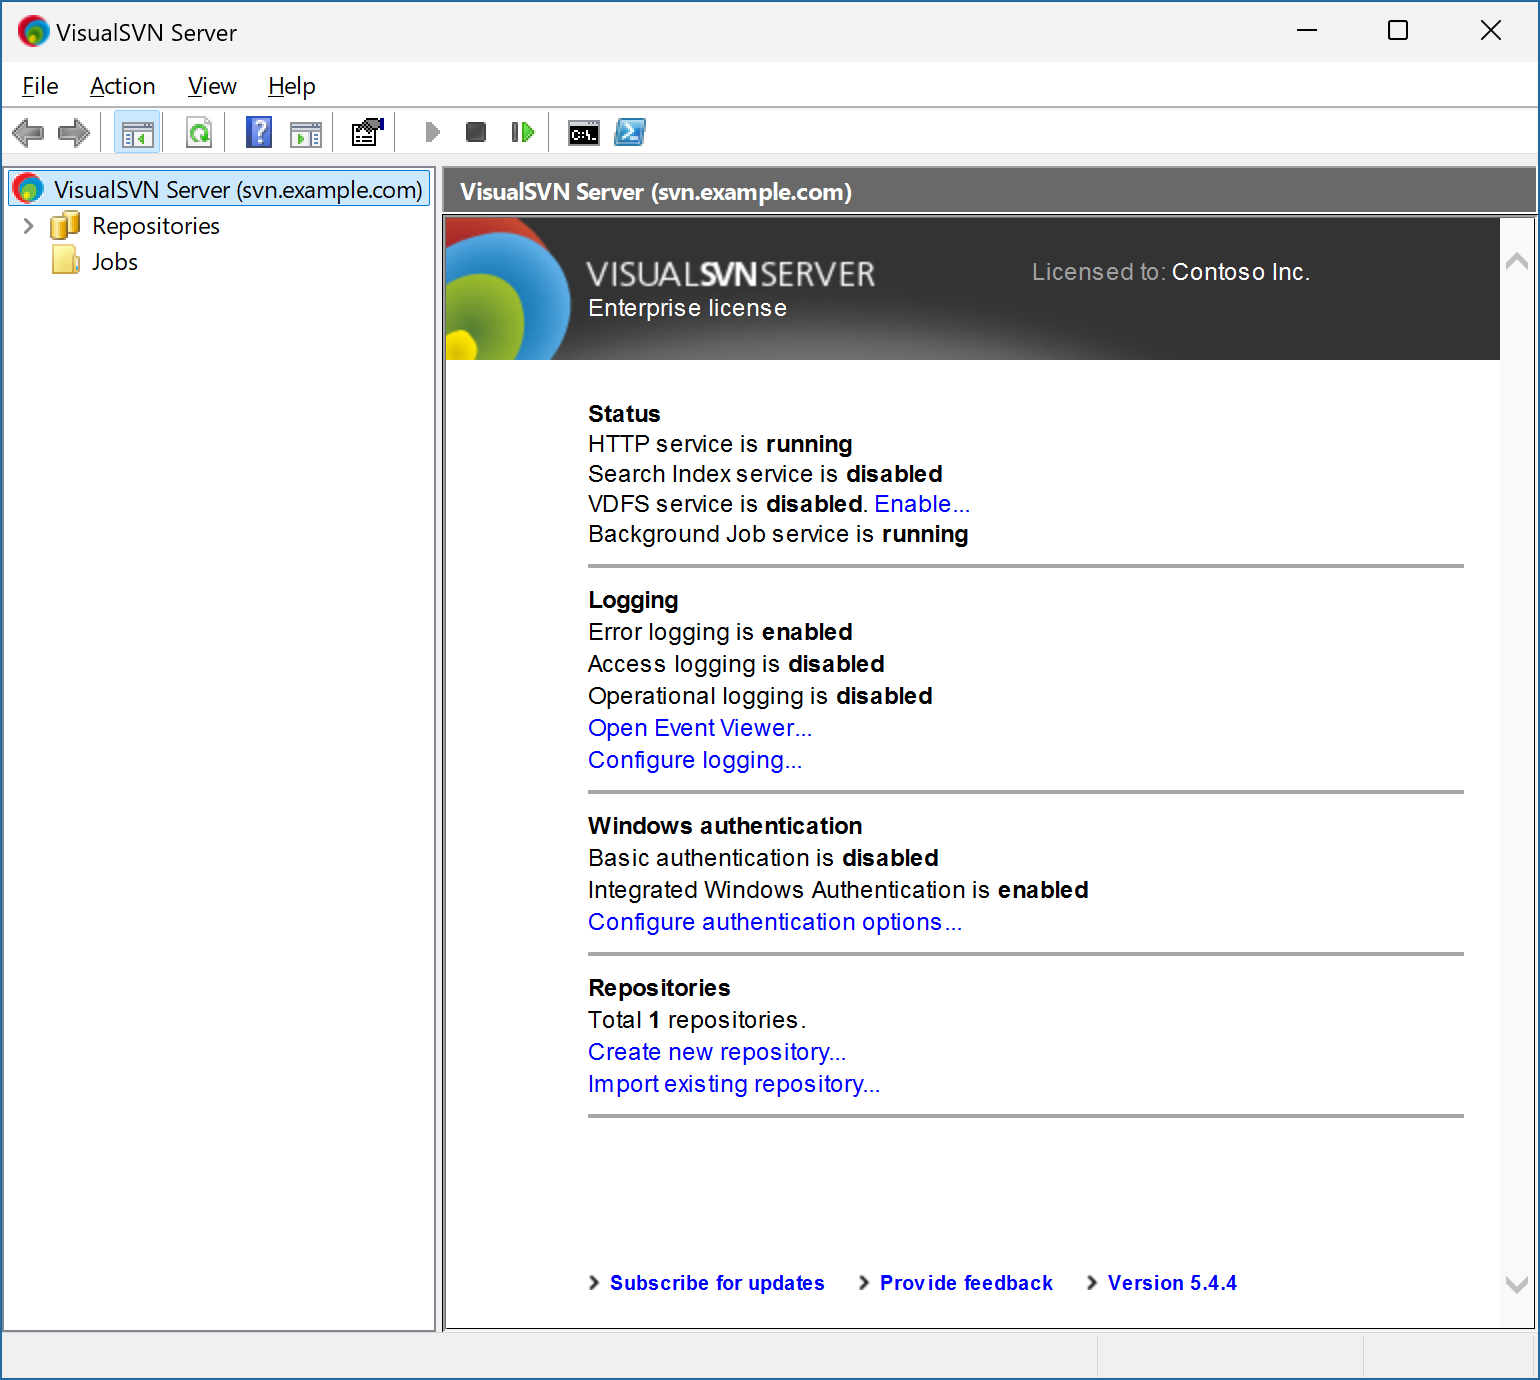Click 'Operational logging is disabled' text
Screen dimensions: 1540x1380
click(760, 696)
